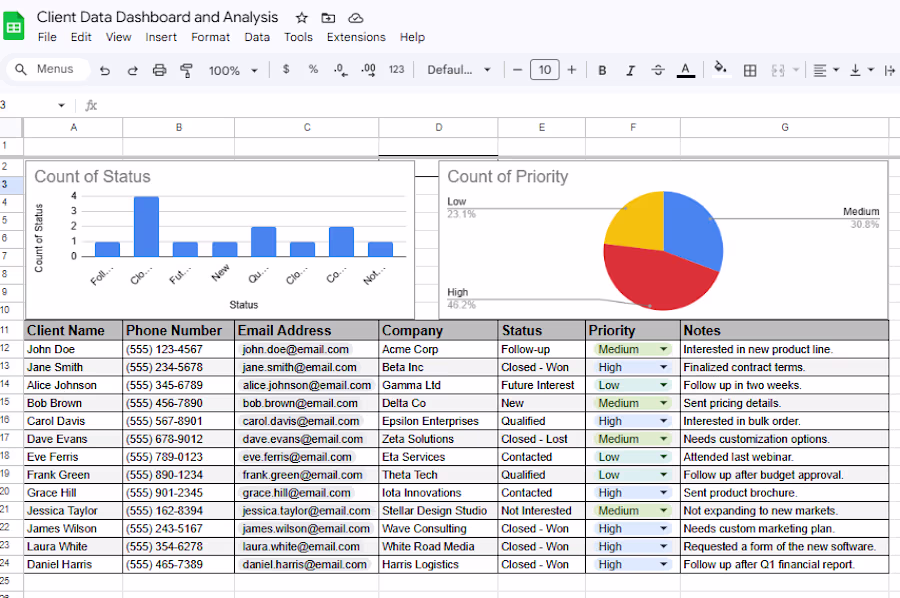
Task: Toggle bold formatting
Action: (x=602, y=70)
